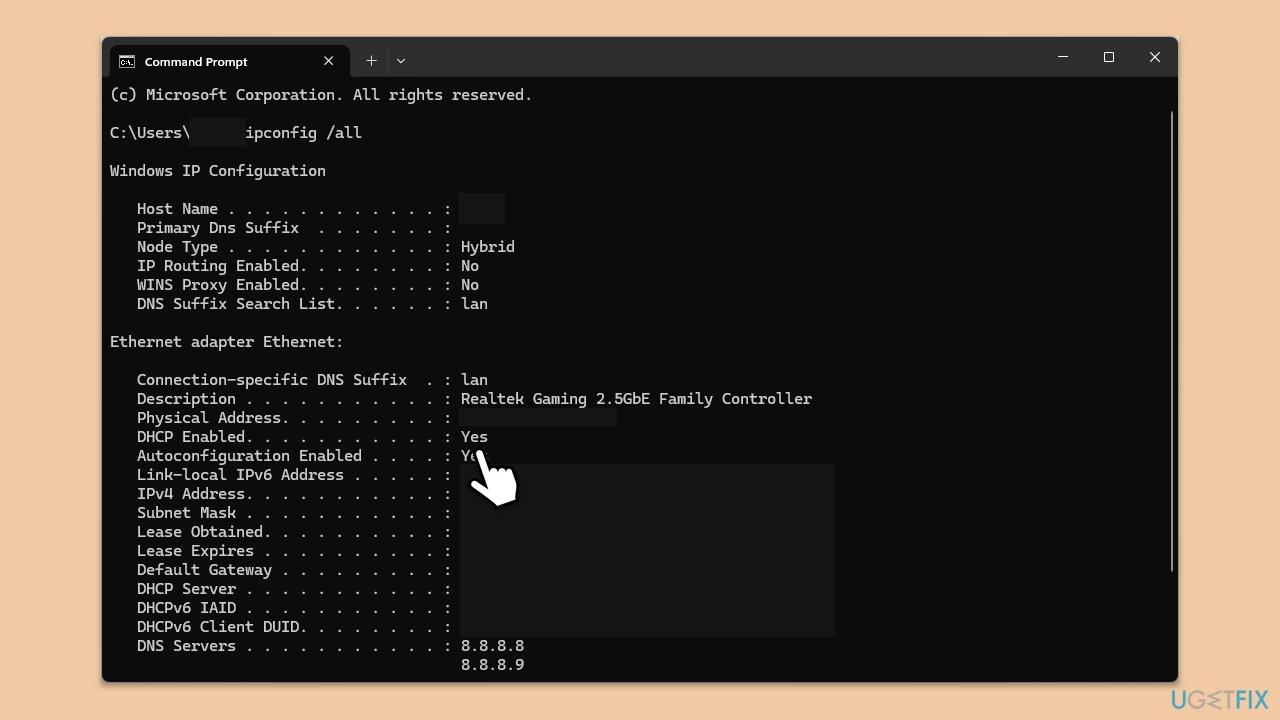Click the Primary Dns Suffix line
1280x720 pixels.
294,228
